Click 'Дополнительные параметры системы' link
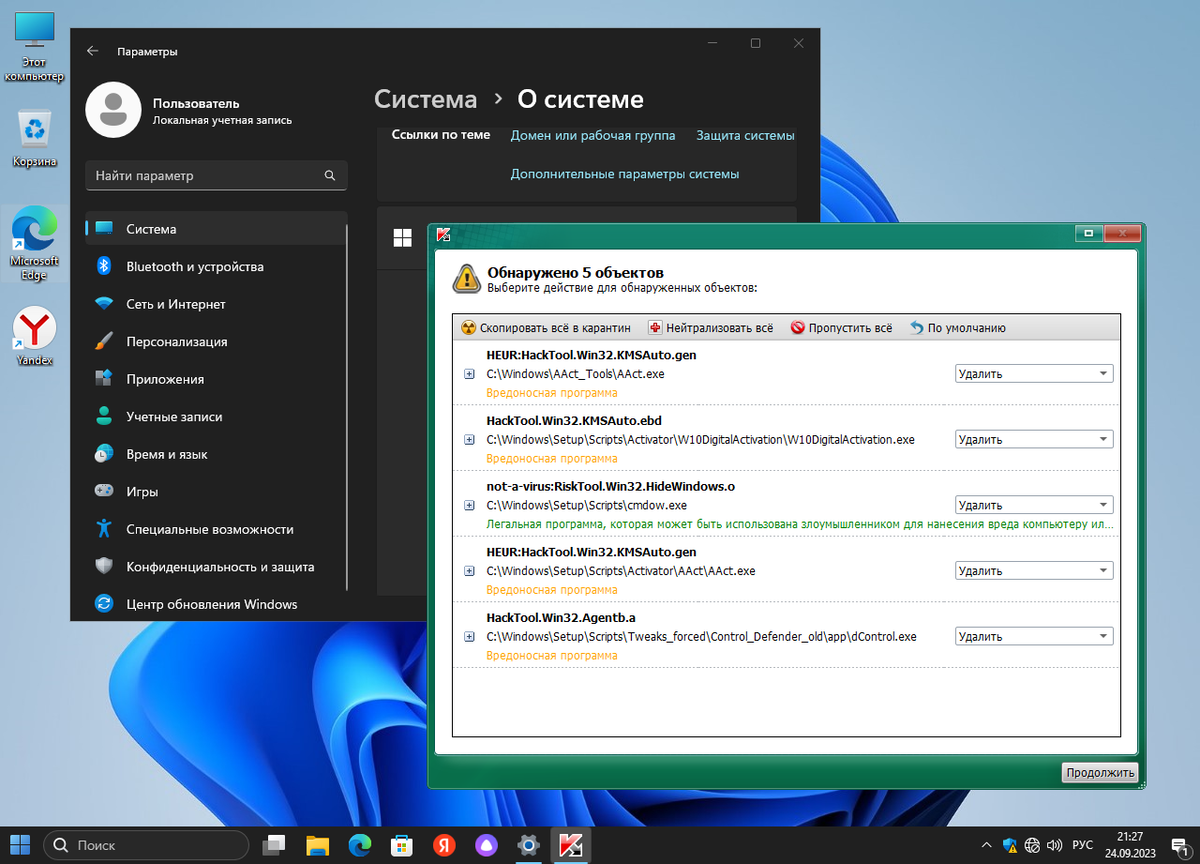Screen dimensions: 1200x864 point(625,174)
